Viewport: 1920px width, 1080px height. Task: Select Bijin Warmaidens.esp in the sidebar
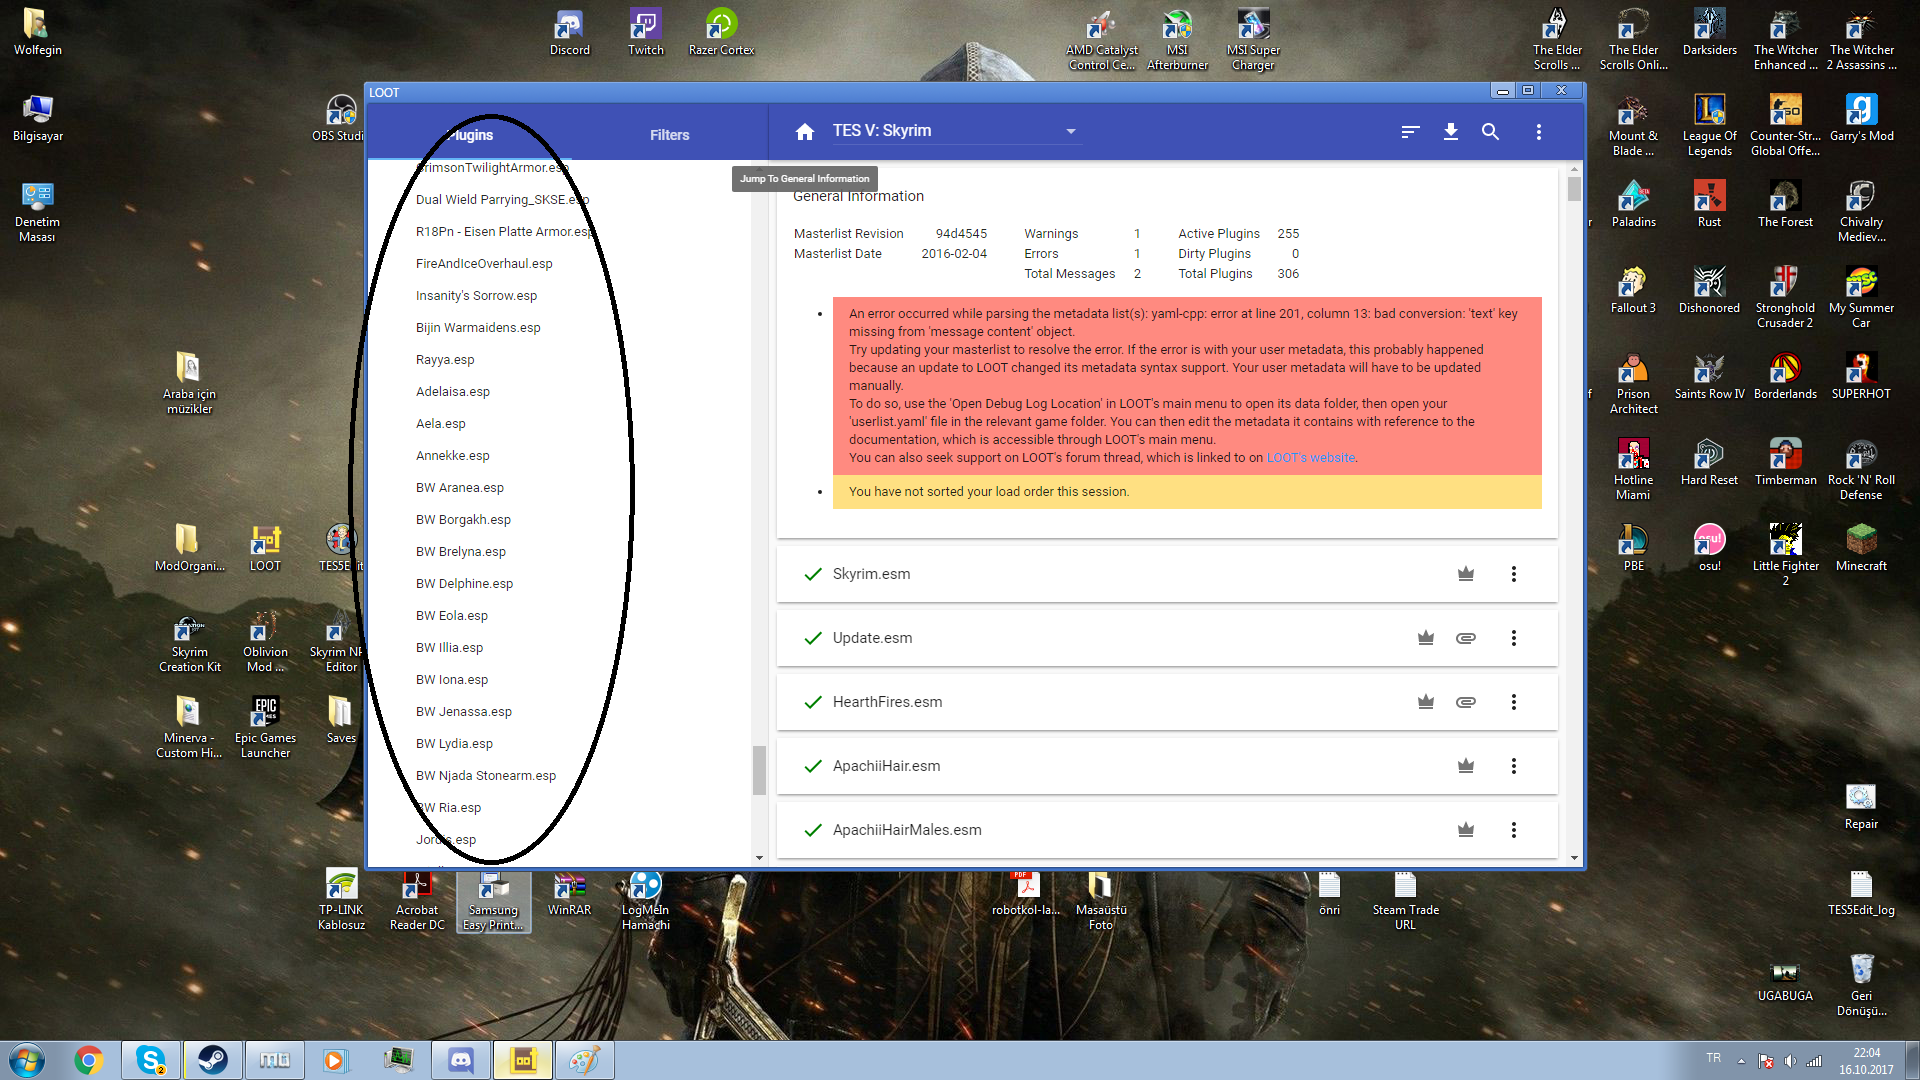coord(478,328)
